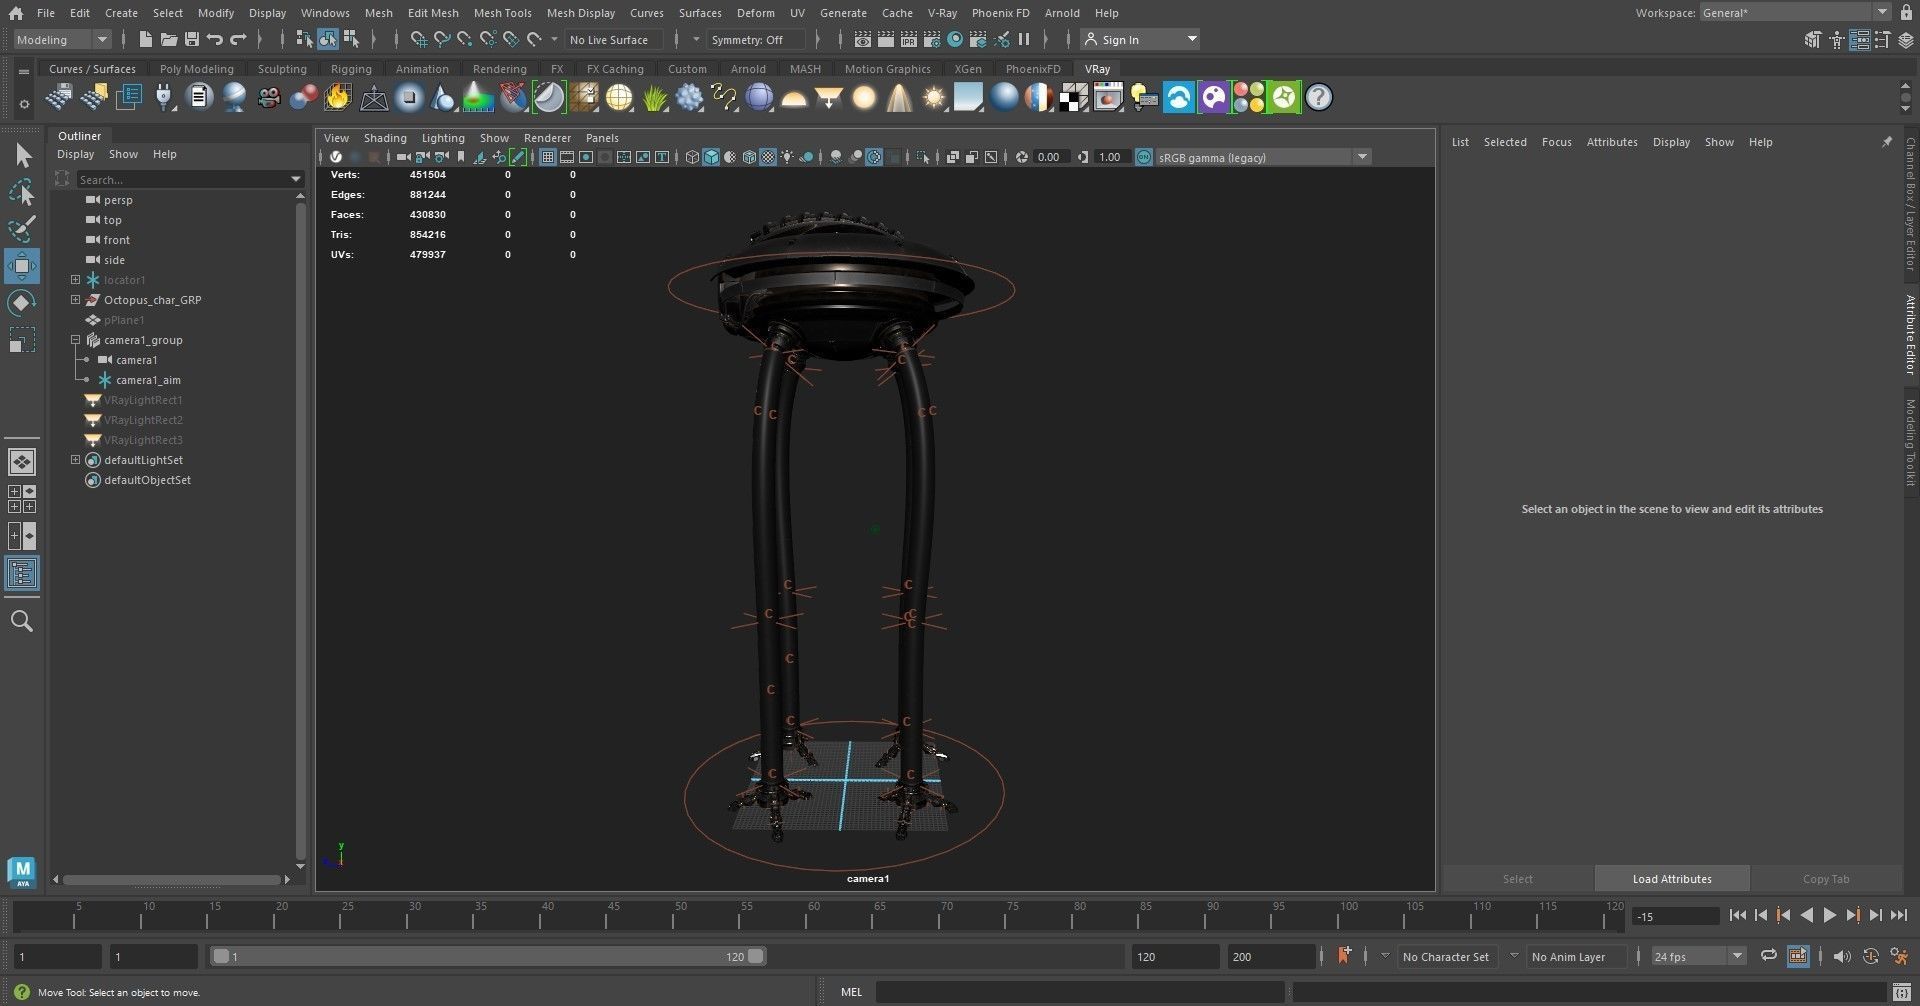The height and width of the screenshot is (1006, 1920).
Task: Open the Mesh Tools menu
Action: 502,13
